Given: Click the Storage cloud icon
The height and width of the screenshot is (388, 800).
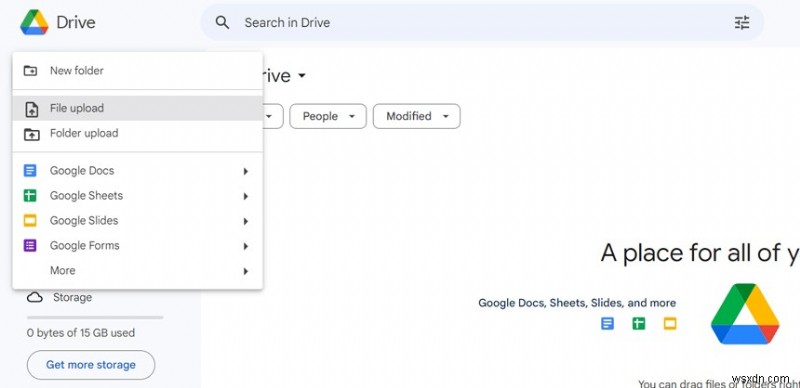Looking at the screenshot, I should 35,297.
